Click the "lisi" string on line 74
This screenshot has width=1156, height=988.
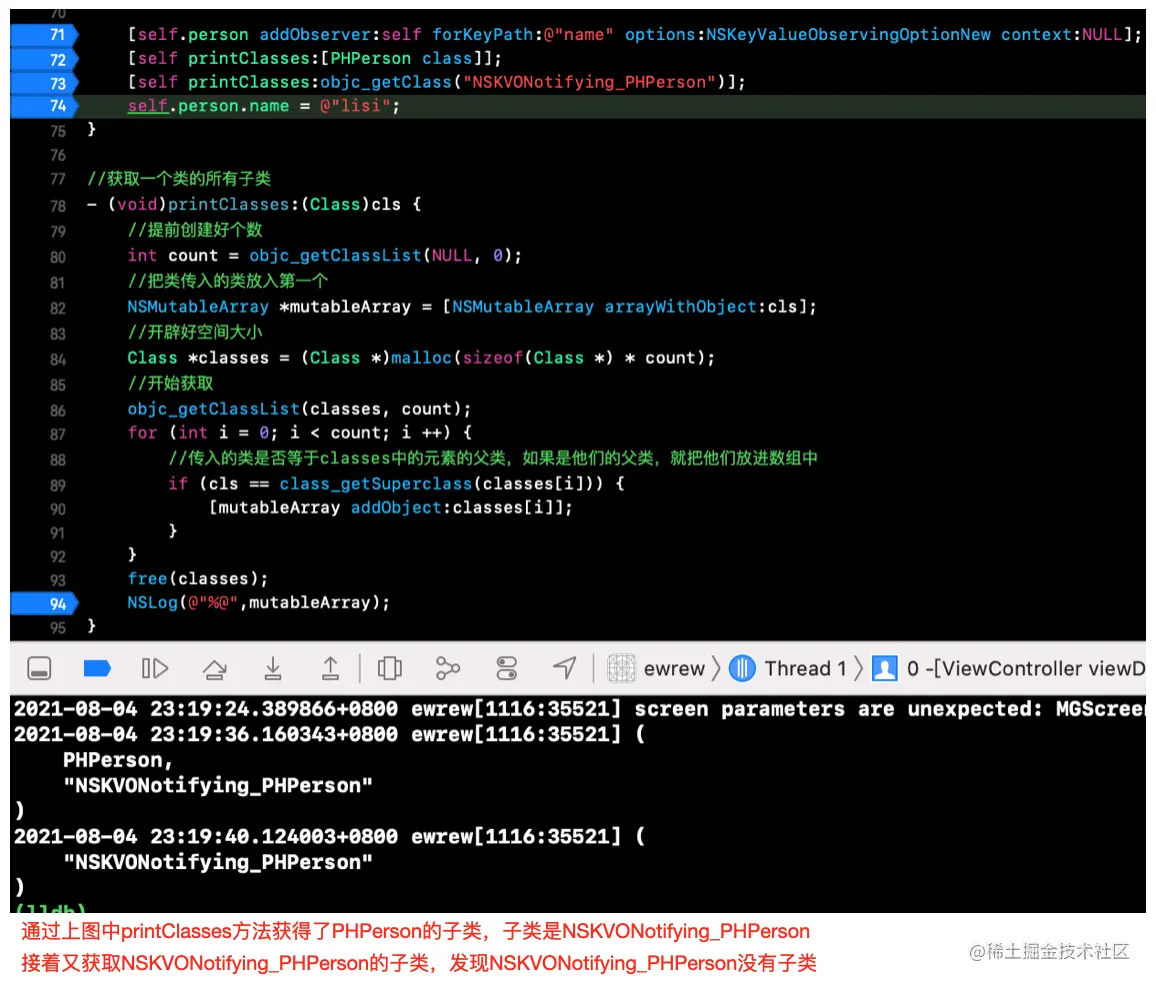pos(355,106)
